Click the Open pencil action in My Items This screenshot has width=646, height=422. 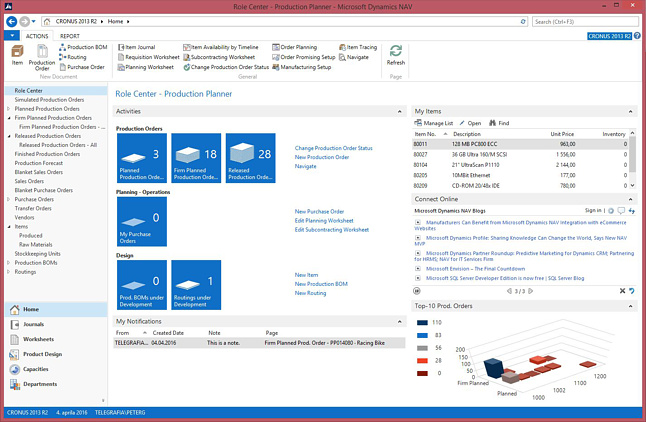coord(470,123)
